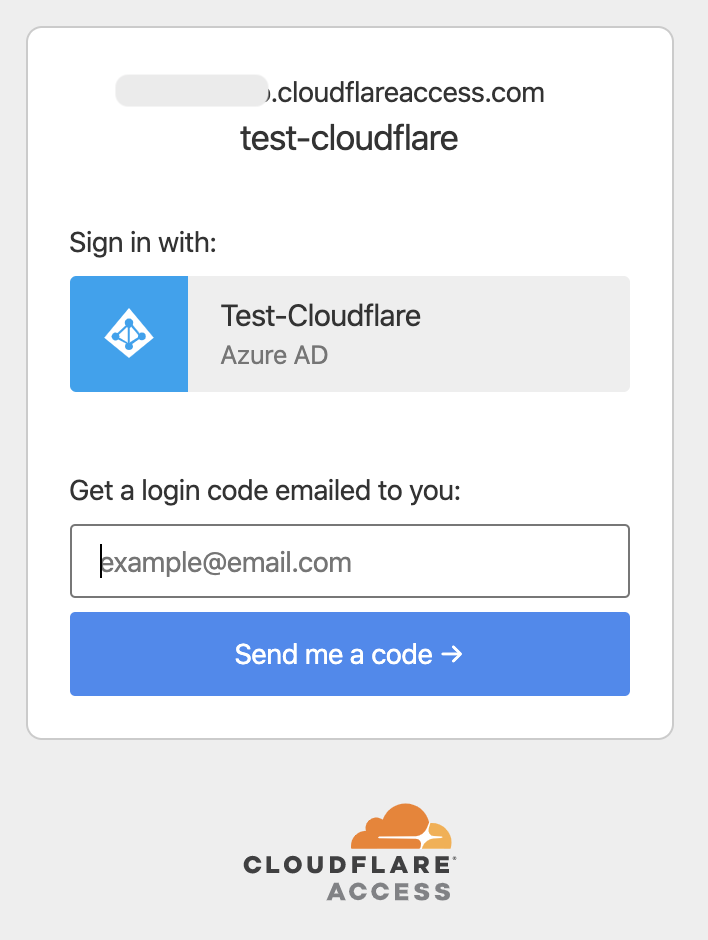Click blank space between sign-in and email sections
Viewport: 708px width, 940px height.
349,432
